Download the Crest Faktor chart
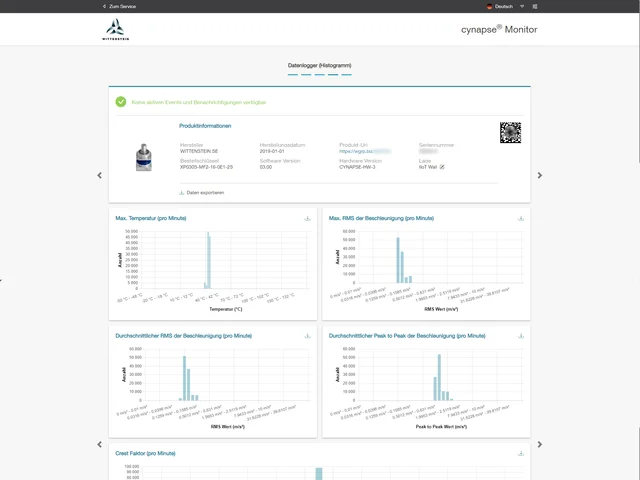640x480 pixels. (x=521, y=453)
